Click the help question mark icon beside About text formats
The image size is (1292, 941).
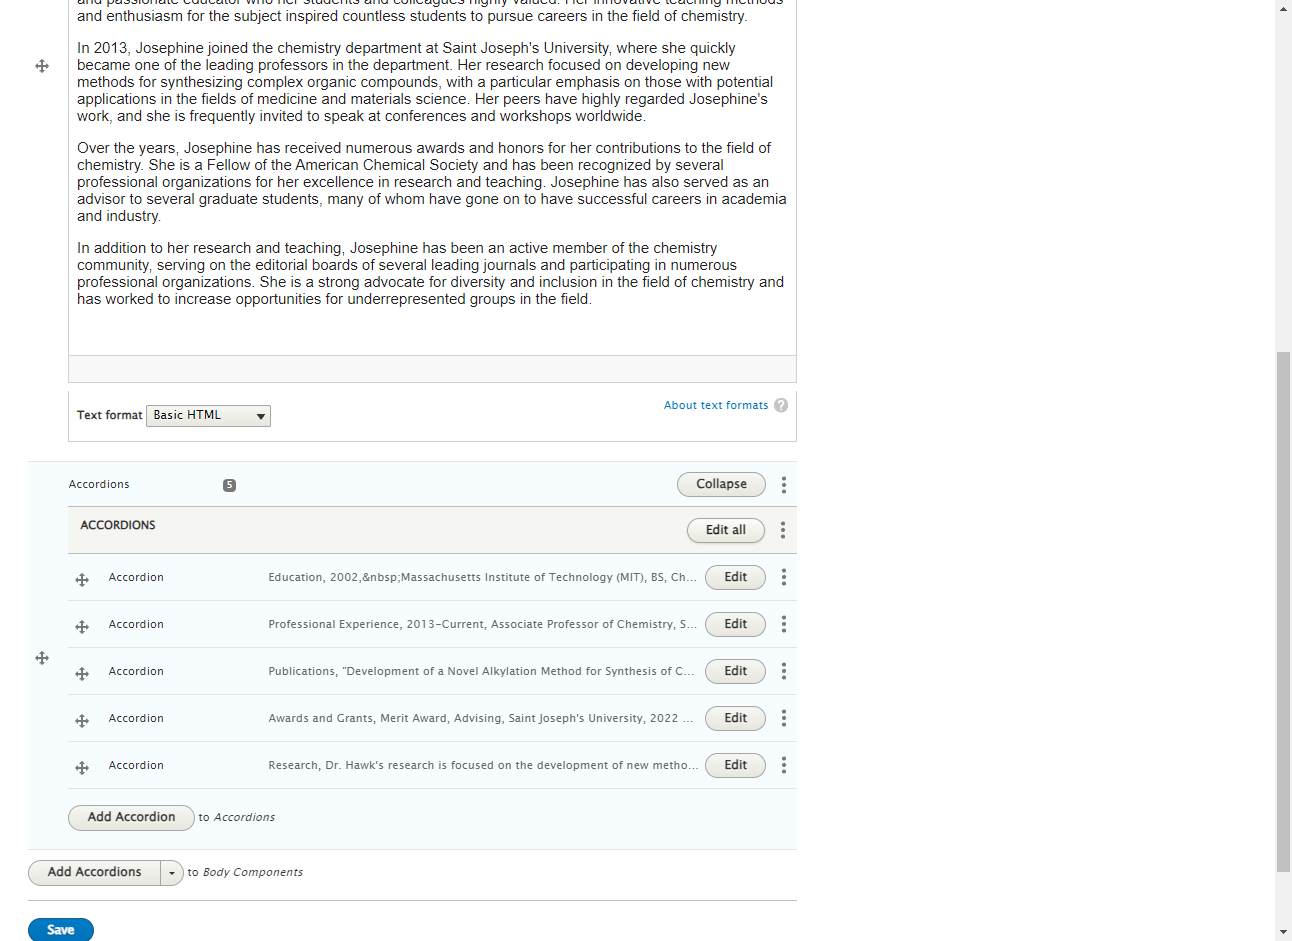click(781, 405)
